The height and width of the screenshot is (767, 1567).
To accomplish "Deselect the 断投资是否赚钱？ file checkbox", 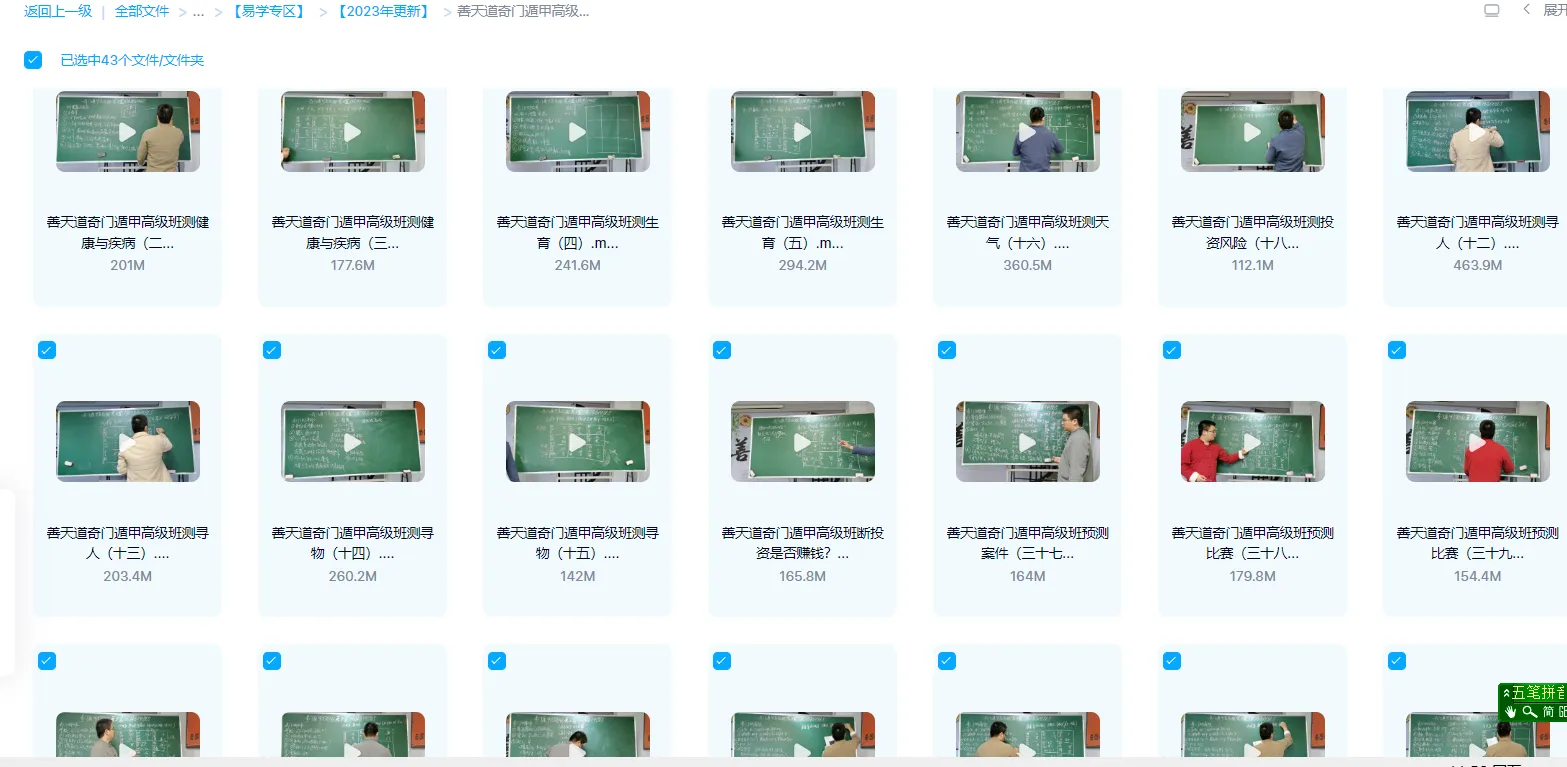I will pyautogui.click(x=722, y=350).
